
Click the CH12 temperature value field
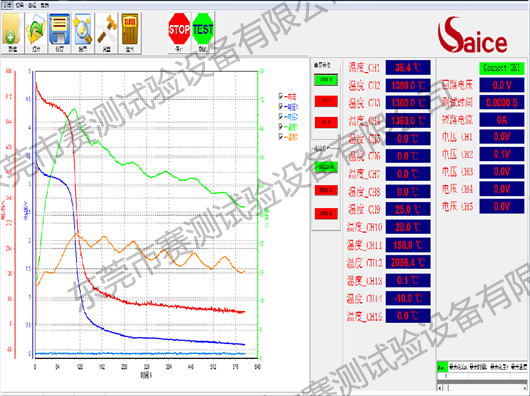point(408,263)
